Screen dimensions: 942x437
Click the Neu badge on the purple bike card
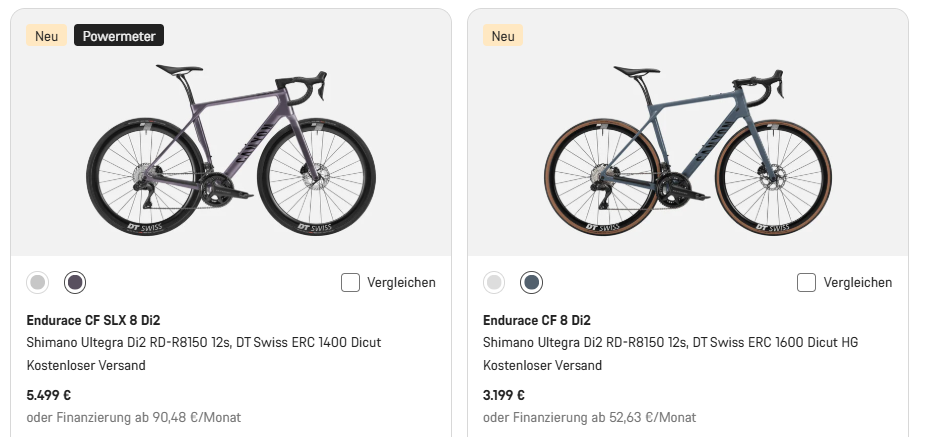46,36
